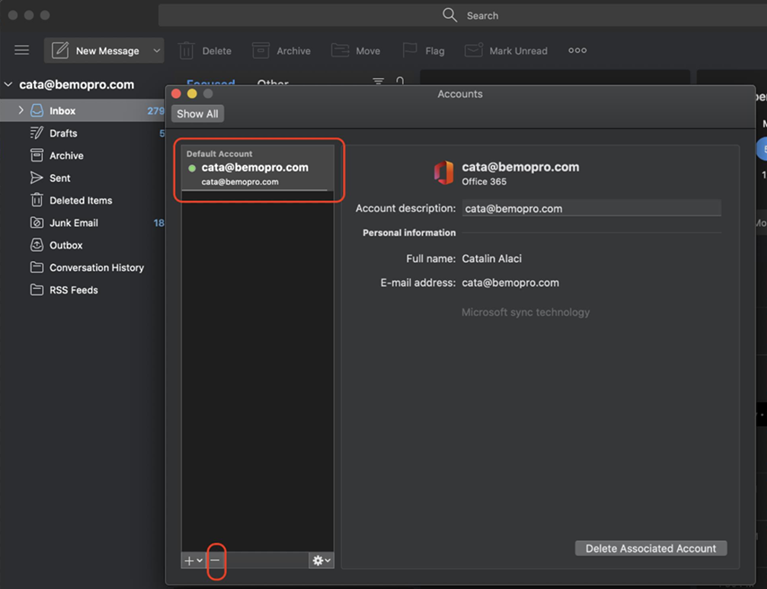
Task: Click Show All in Accounts window
Action: pos(198,114)
